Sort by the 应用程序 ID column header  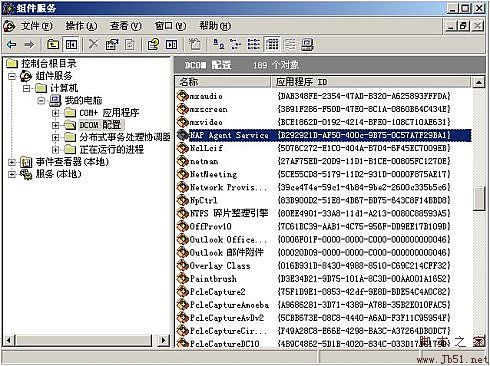point(371,82)
